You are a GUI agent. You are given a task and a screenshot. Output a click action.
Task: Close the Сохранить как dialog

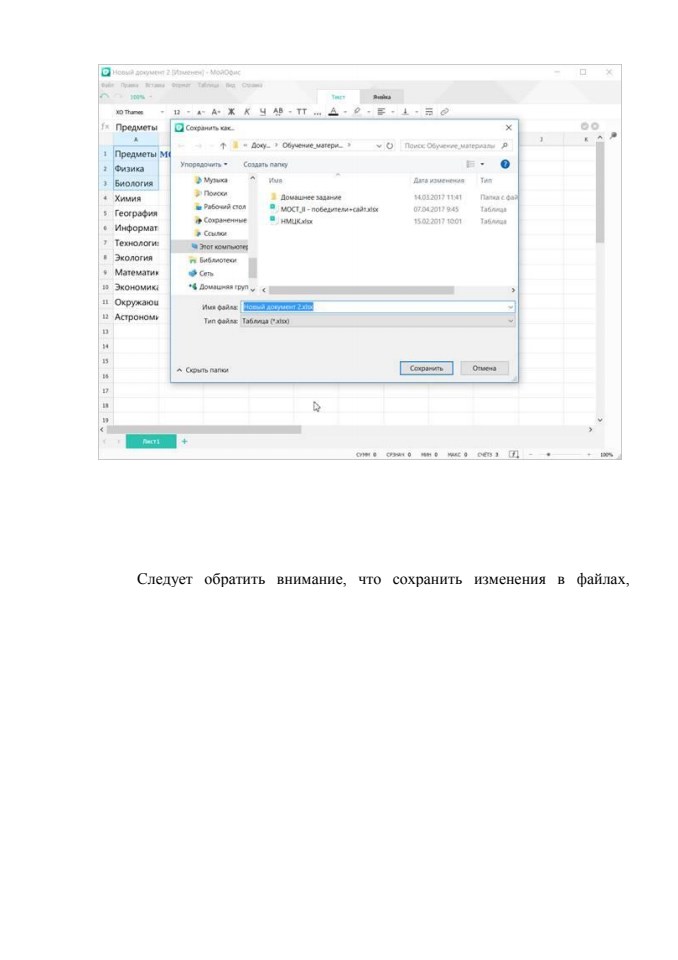coord(508,128)
